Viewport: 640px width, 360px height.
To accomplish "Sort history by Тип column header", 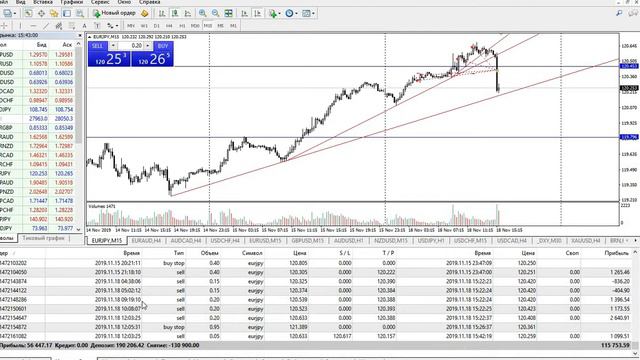I will pos(179,253).
